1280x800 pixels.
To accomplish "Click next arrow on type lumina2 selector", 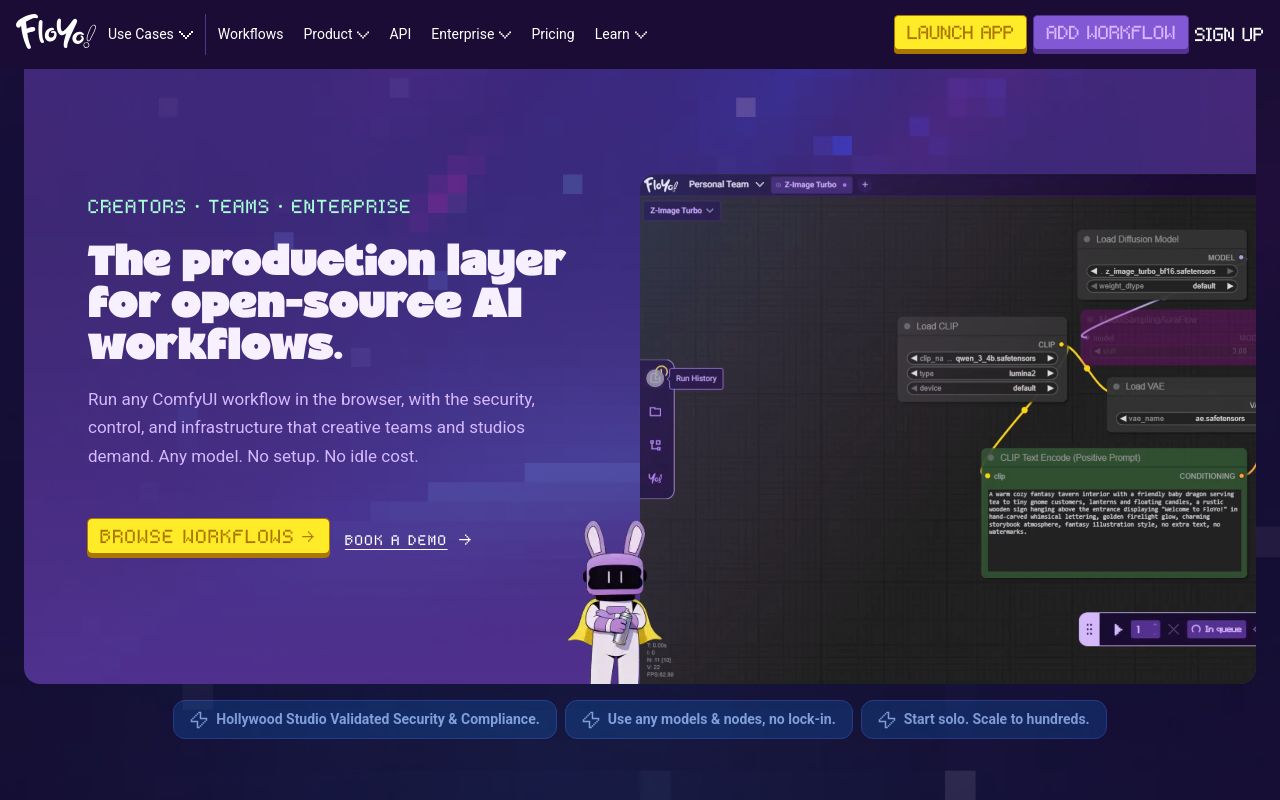I will (1050, 373).
